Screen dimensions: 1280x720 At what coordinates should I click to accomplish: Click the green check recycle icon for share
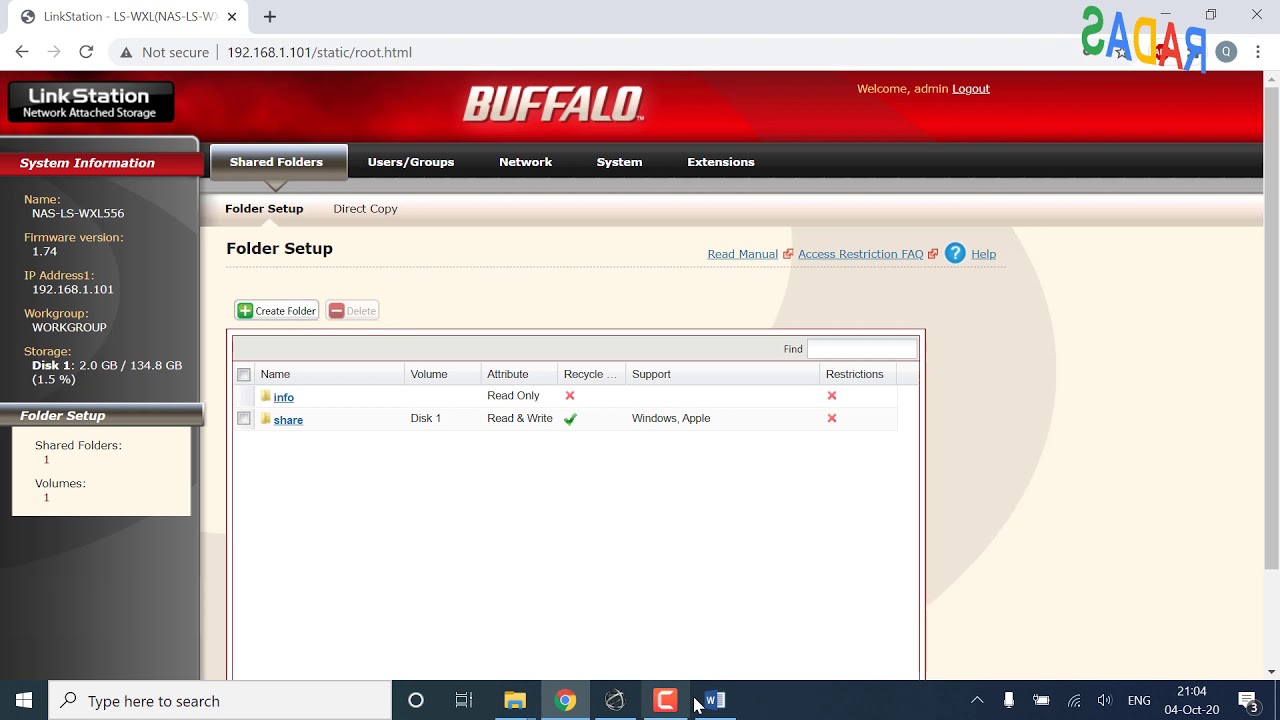[570, 419]
